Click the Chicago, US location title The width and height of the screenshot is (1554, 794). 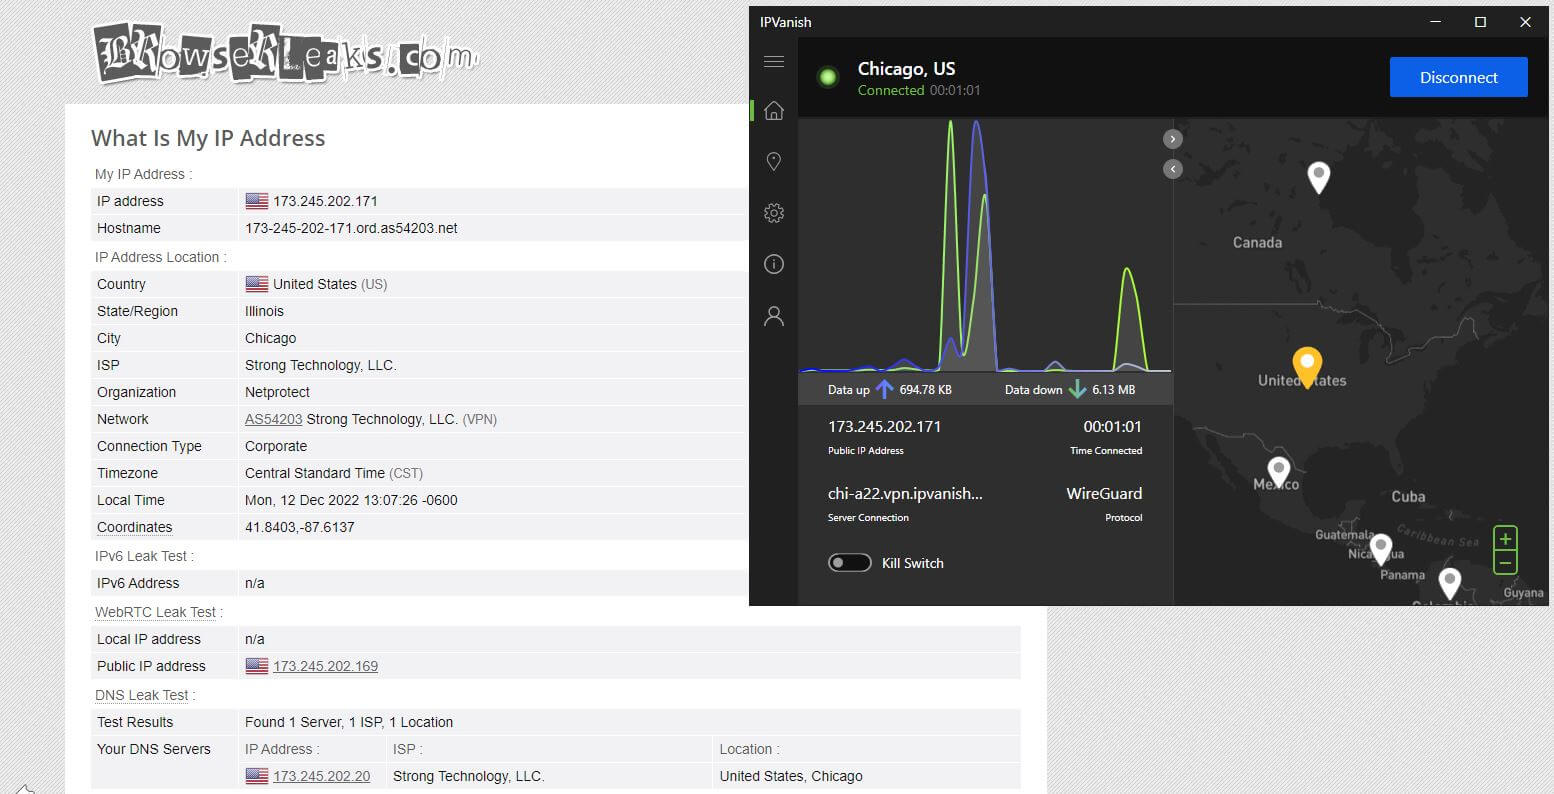click(x=906, y=69)
